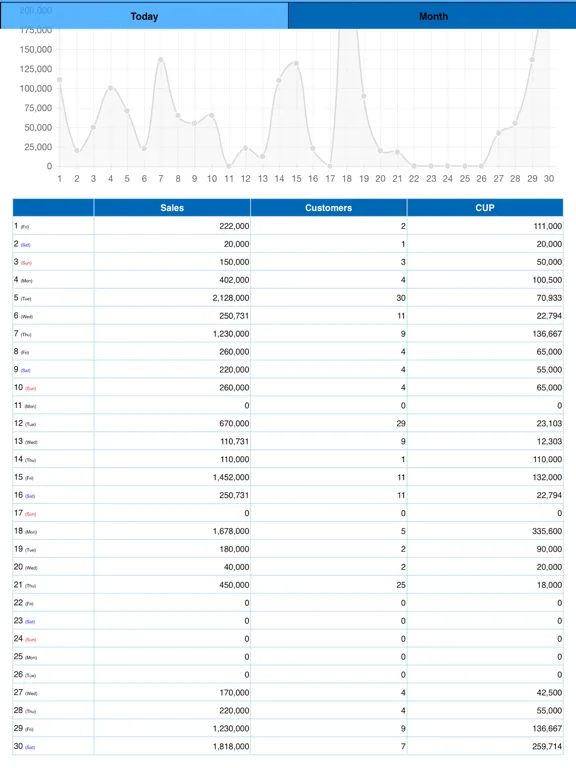Click sales value 2,128,000 on day 5
This screenshot has width=576, height=768.
[x=231, y=298]
